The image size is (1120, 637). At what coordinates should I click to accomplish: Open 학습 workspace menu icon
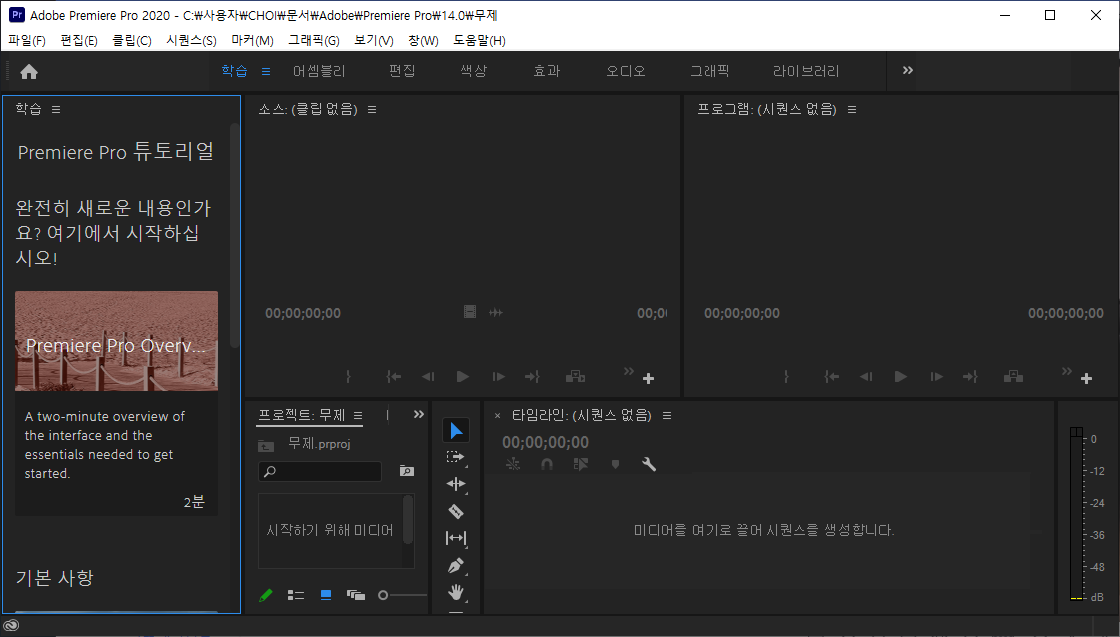click(x=266, y=71)
